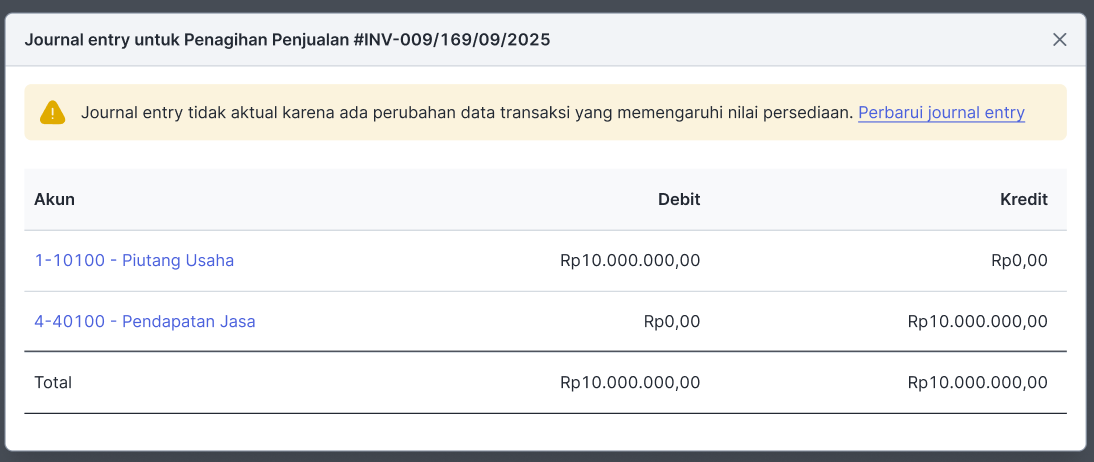Select the Total debit amount

(x=630, y=382)
